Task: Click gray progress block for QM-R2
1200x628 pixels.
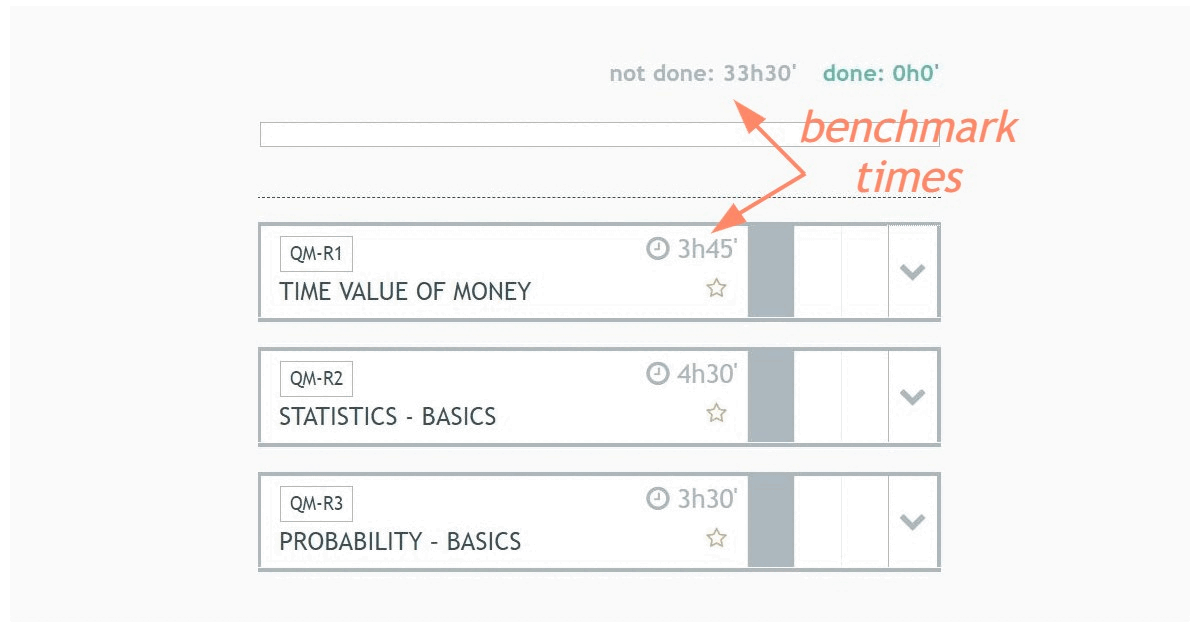Action: [771, 396]
